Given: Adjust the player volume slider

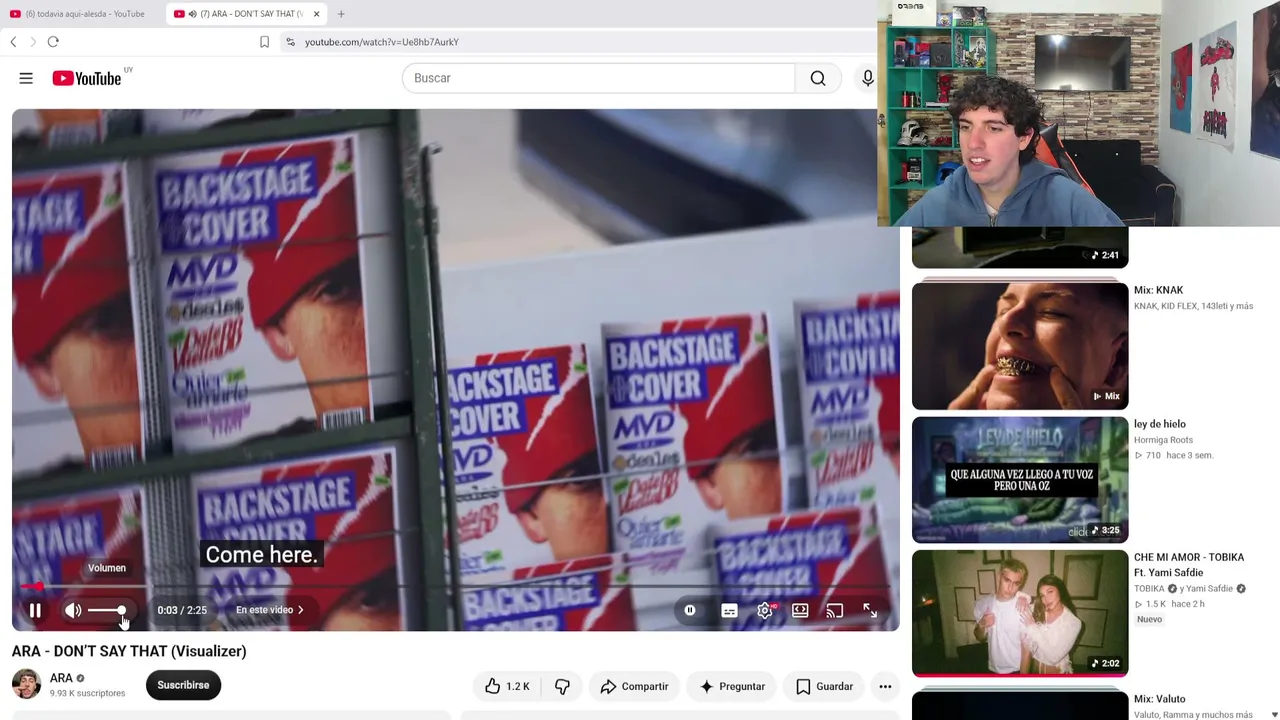Looking at the screenshot, I should (x=107, y=610).
